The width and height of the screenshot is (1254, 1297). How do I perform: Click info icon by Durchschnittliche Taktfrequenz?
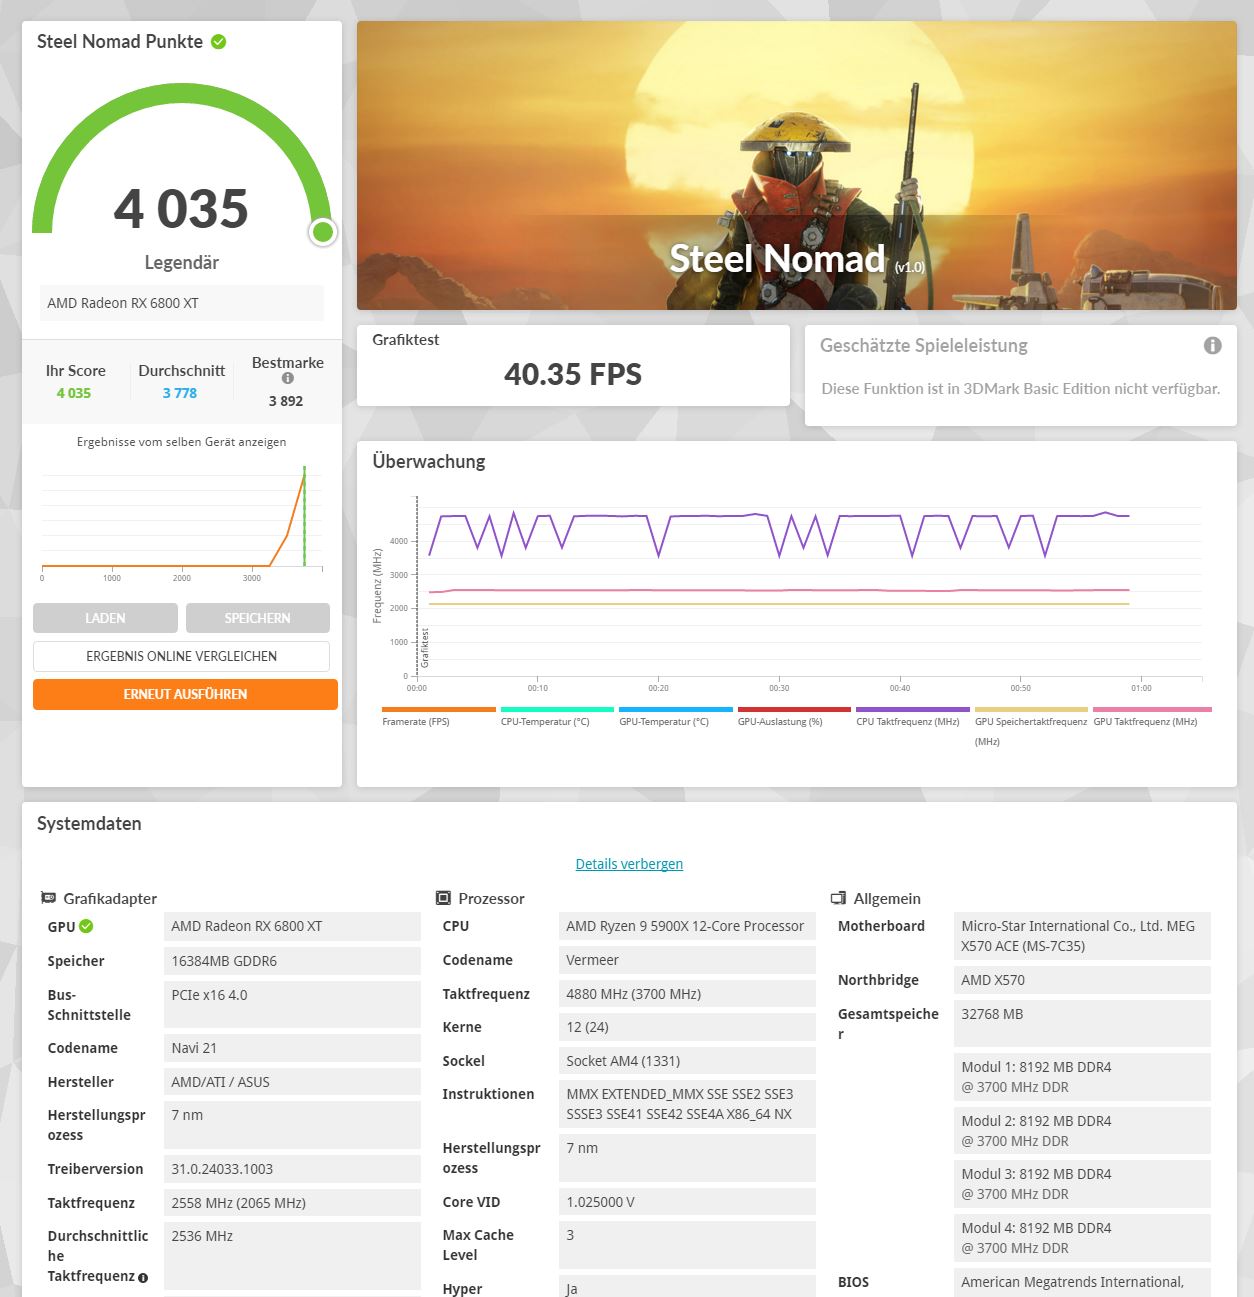tap(143, 1277)
